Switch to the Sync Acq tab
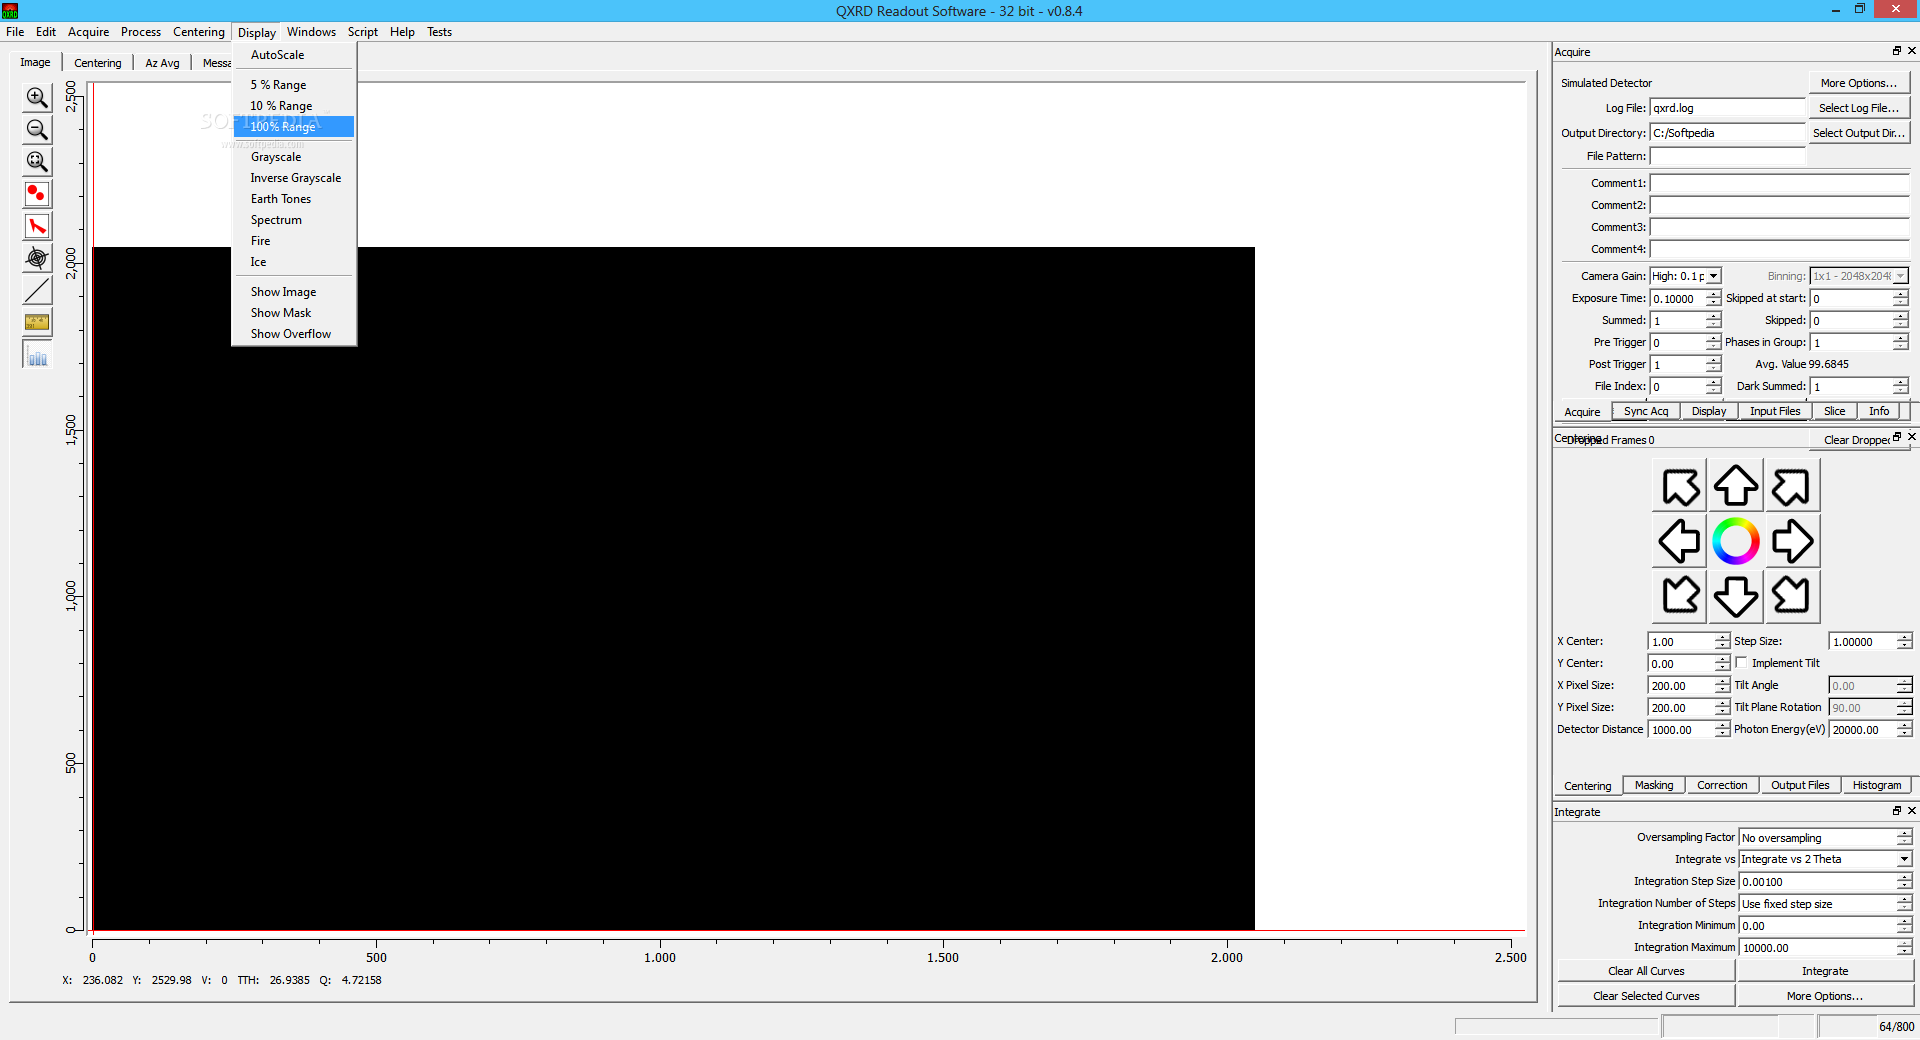The height and width of the screenshot is (1040, 1920). coord(1645,411)
